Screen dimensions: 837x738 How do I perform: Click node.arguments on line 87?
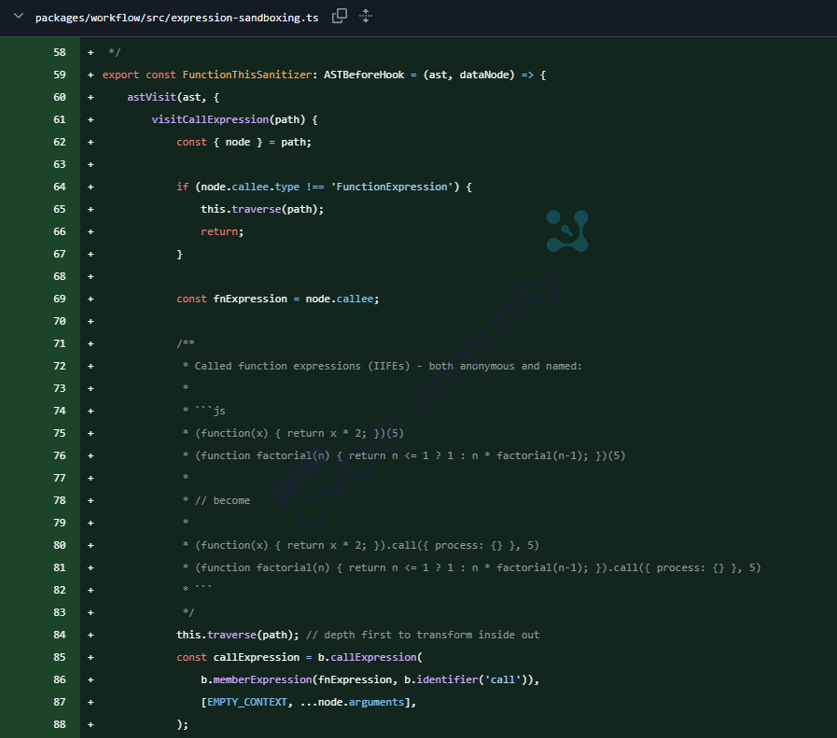pos(361,702)
